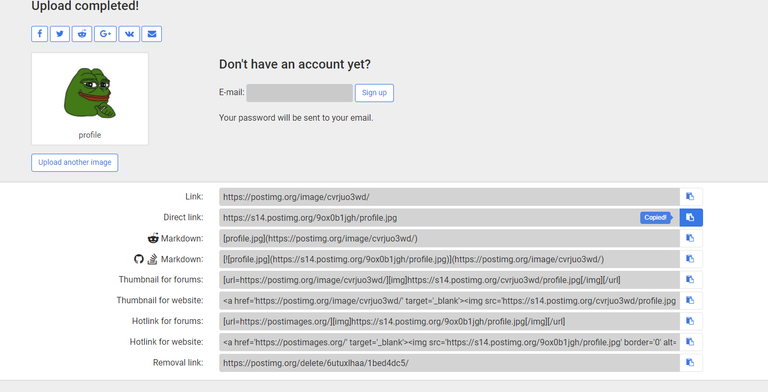
Task: Click the 'Copied!' tooltip badge
Action: click(655, 218)
